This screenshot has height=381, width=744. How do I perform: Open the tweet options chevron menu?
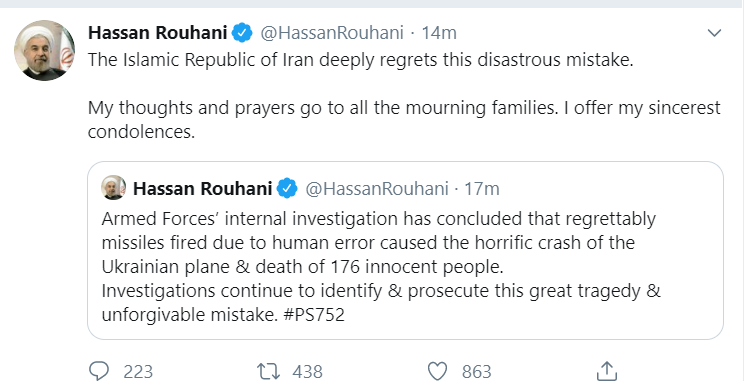click(714, 33)
